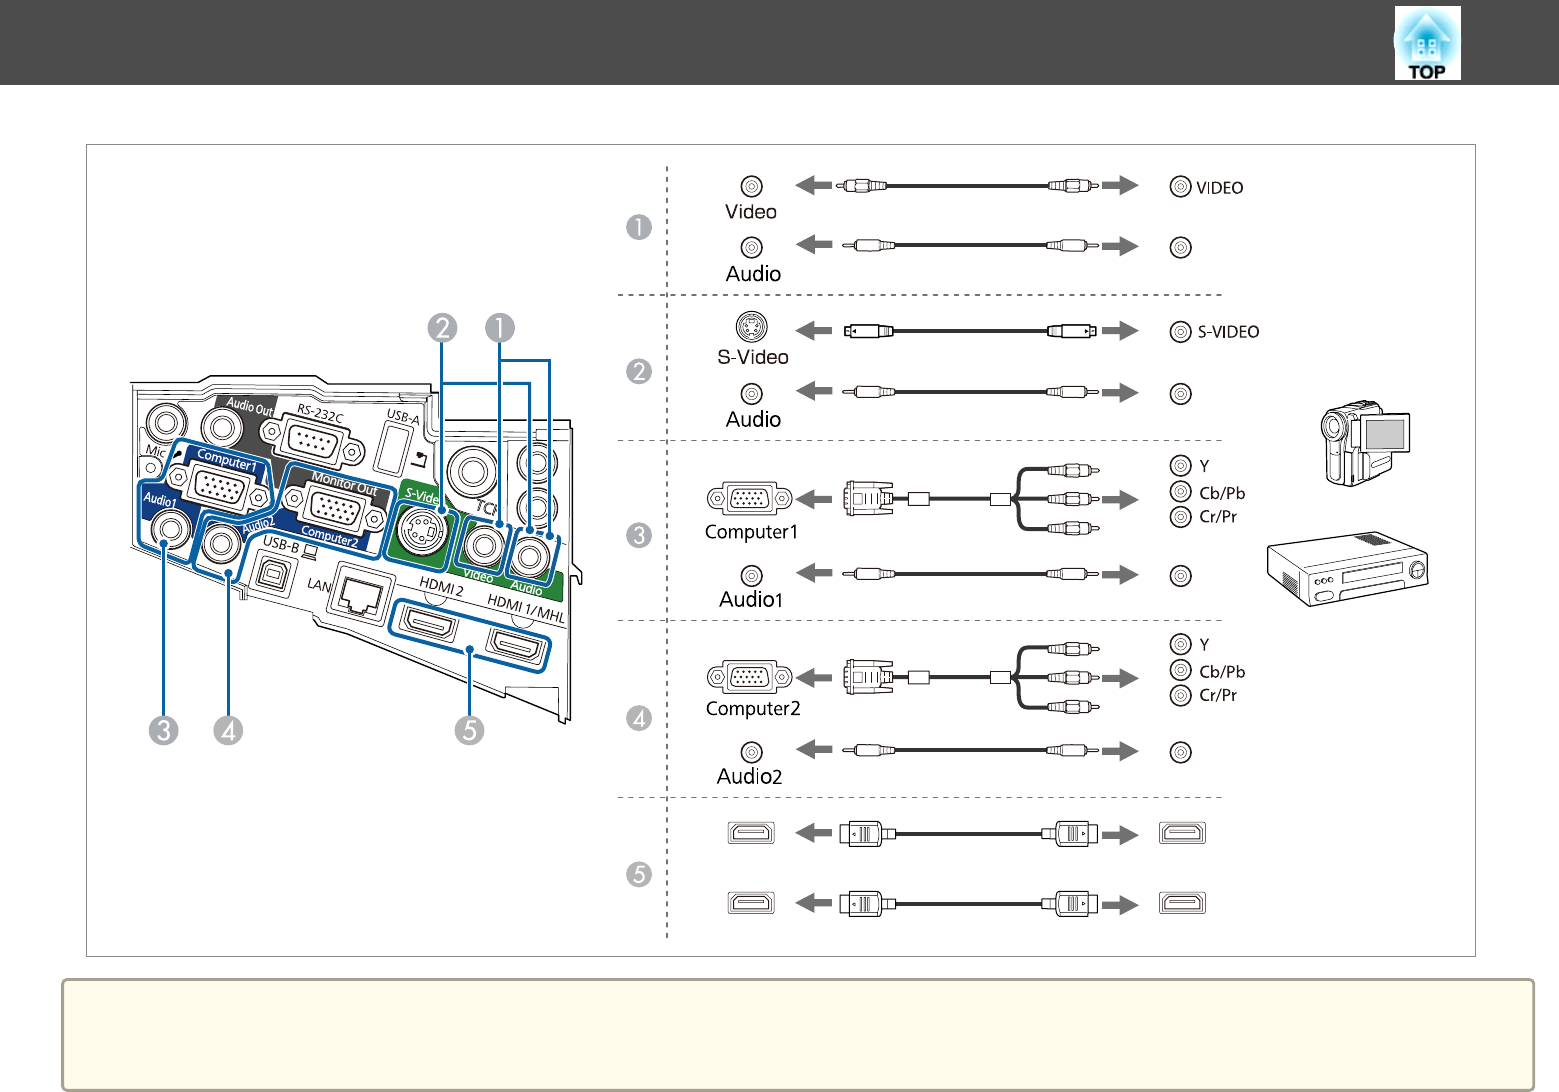Select the HDMI 2 port on projector panel
The height and width of the screenshot is (1092, 1559).
coord(428,625)
